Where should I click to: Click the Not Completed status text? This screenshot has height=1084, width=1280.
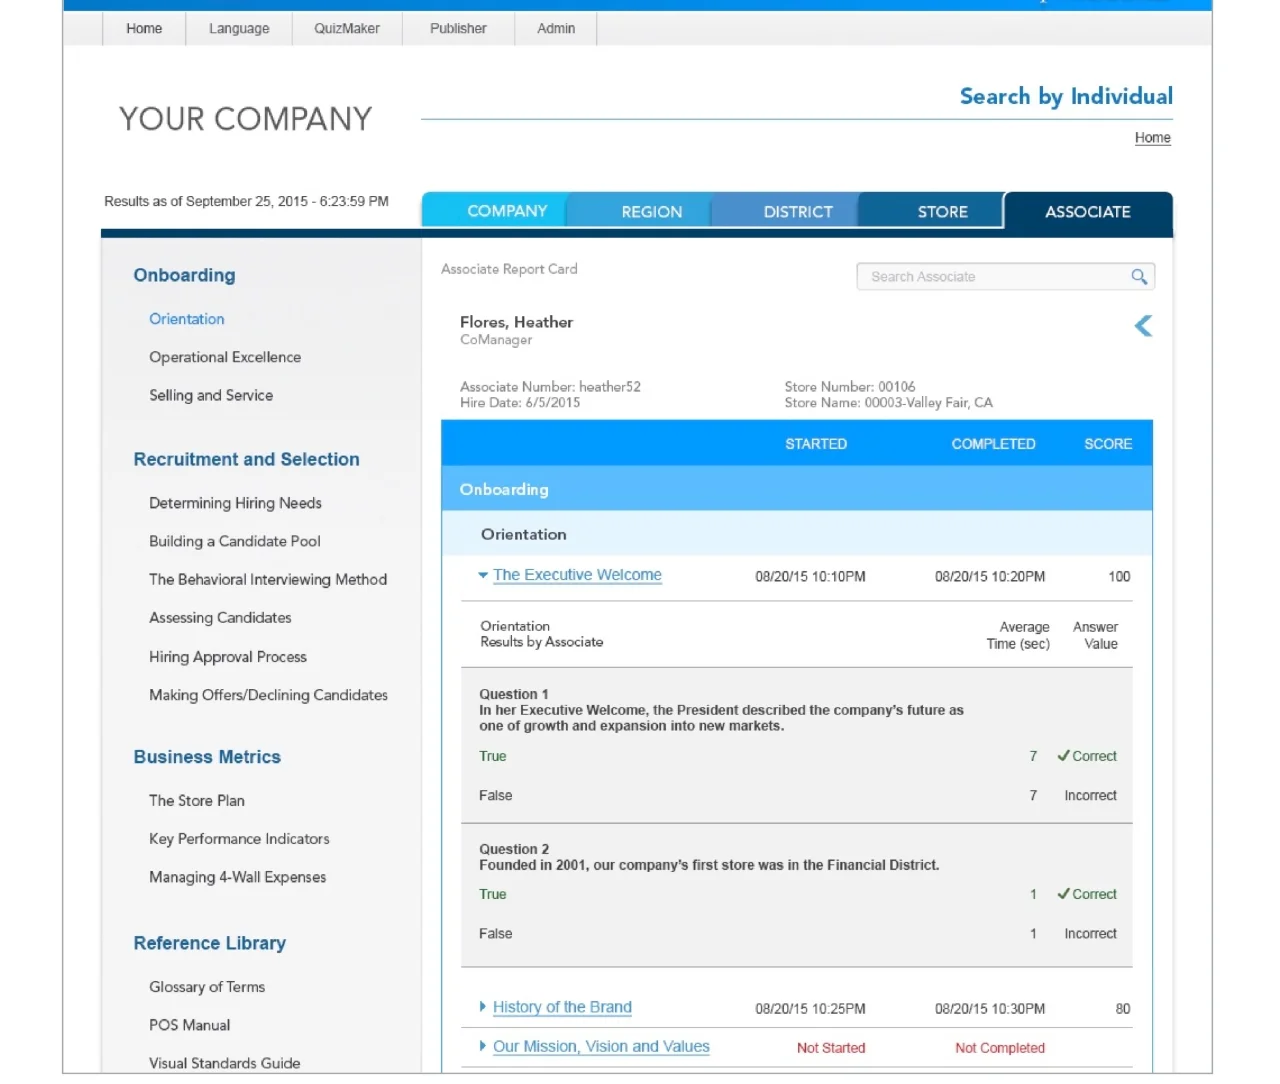click(x=1000, y=1048)
